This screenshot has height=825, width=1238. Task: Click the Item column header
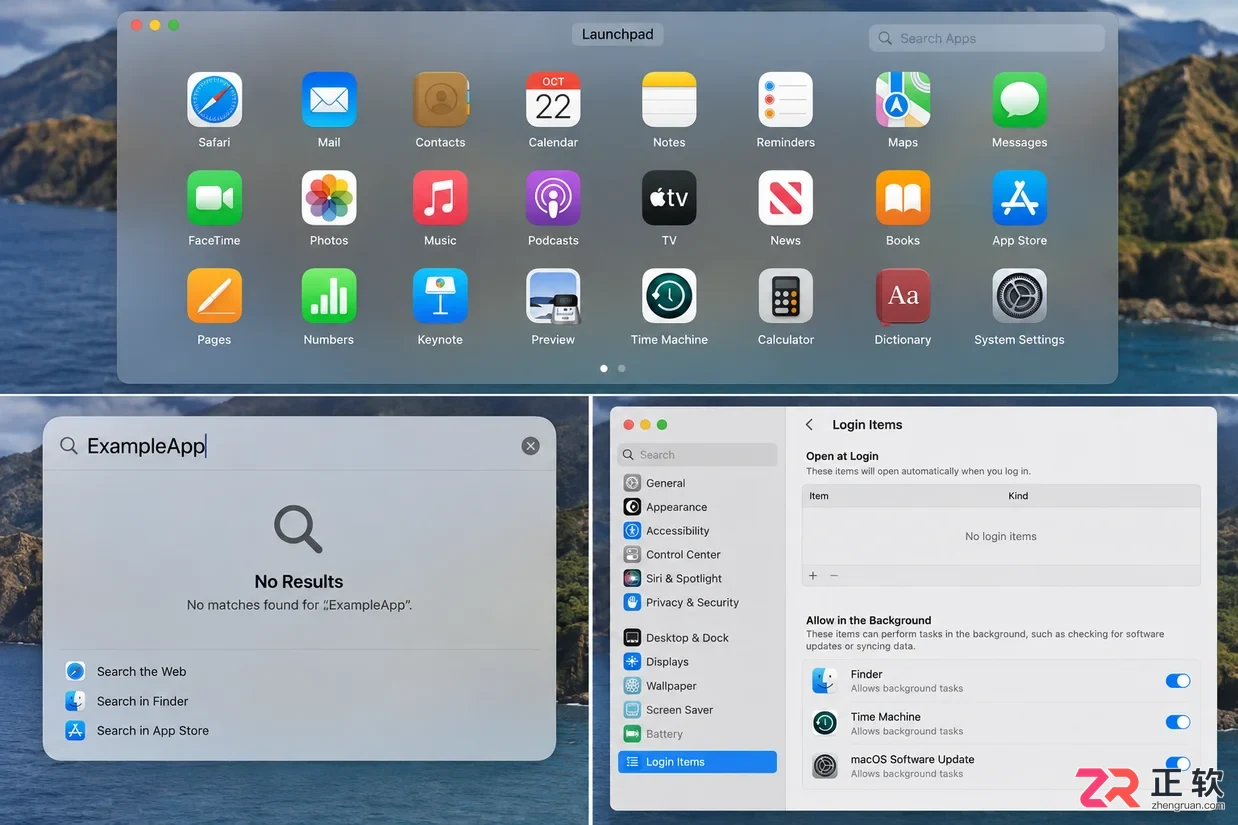819,496
